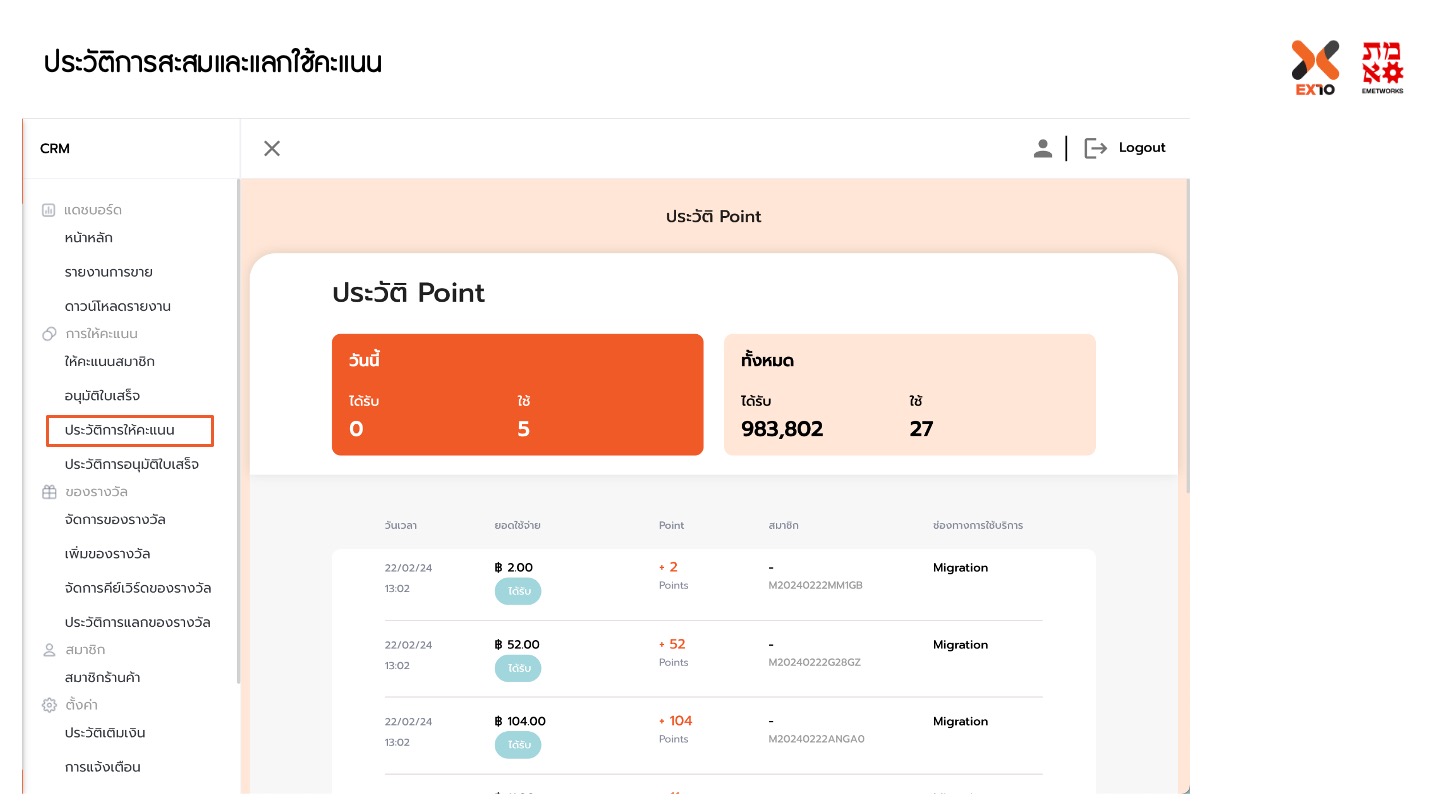Click the X close sidebar icon
The width and height of the screenshot is (1440, 810).
(x=272, y=149)
